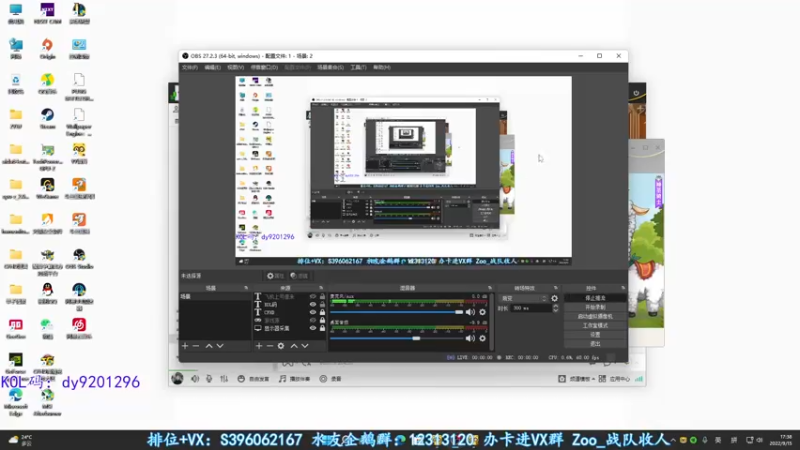The image size is (800, 450).
Task: Pop out the Scene Transitions dock panel
Action: [556, 288]
